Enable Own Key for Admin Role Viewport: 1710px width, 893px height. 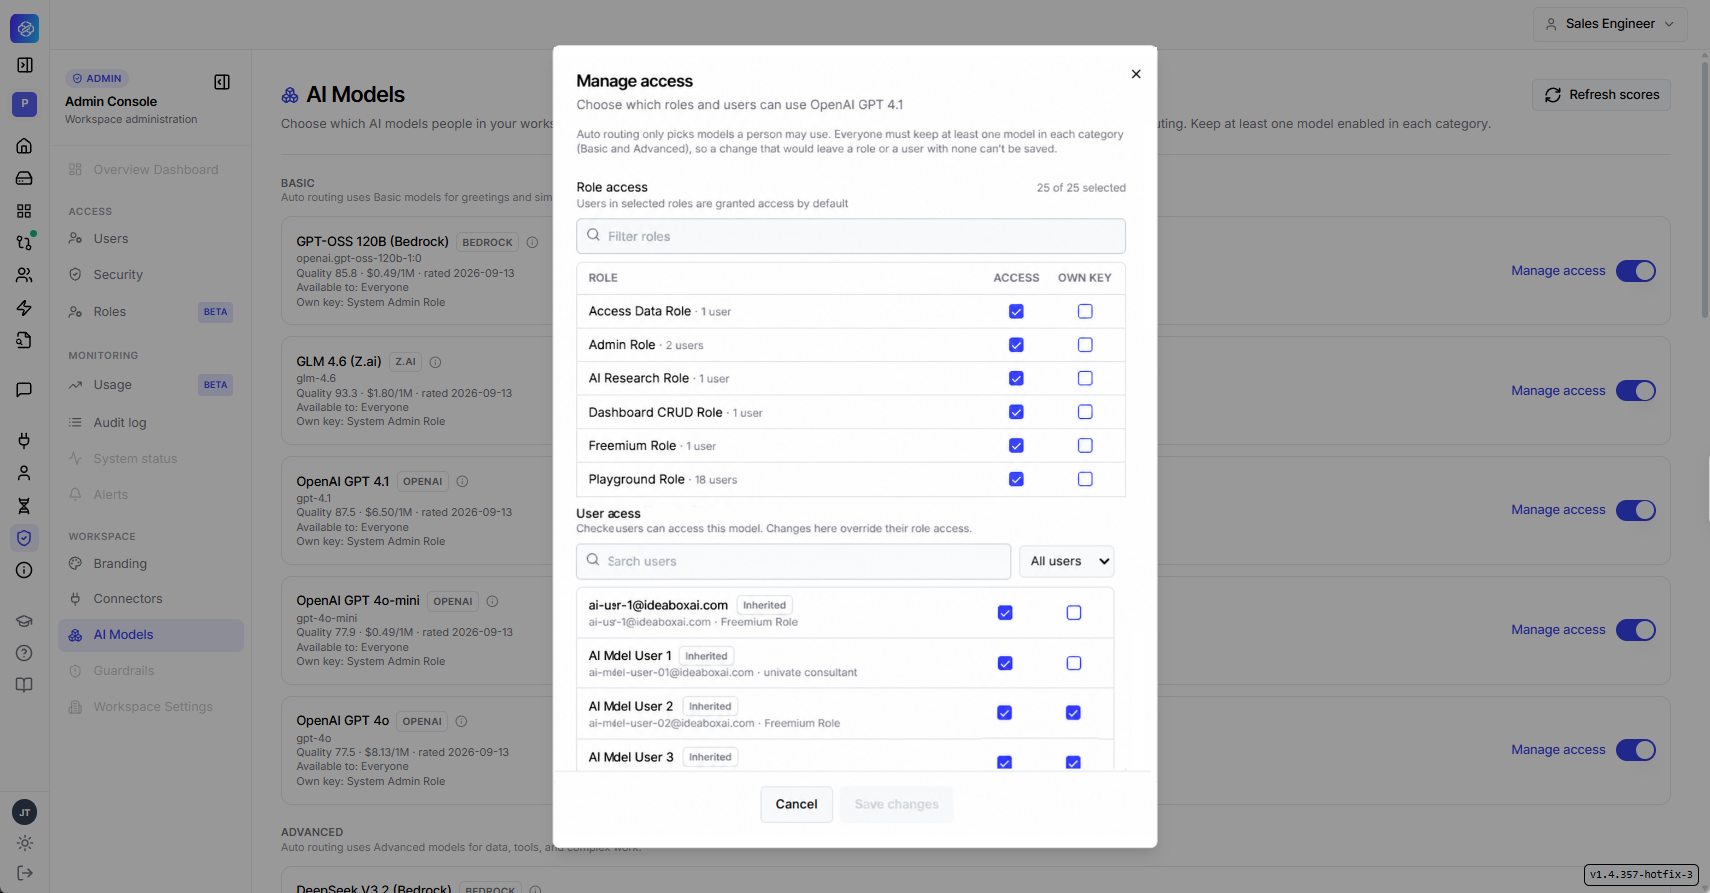pos(1085,345)
